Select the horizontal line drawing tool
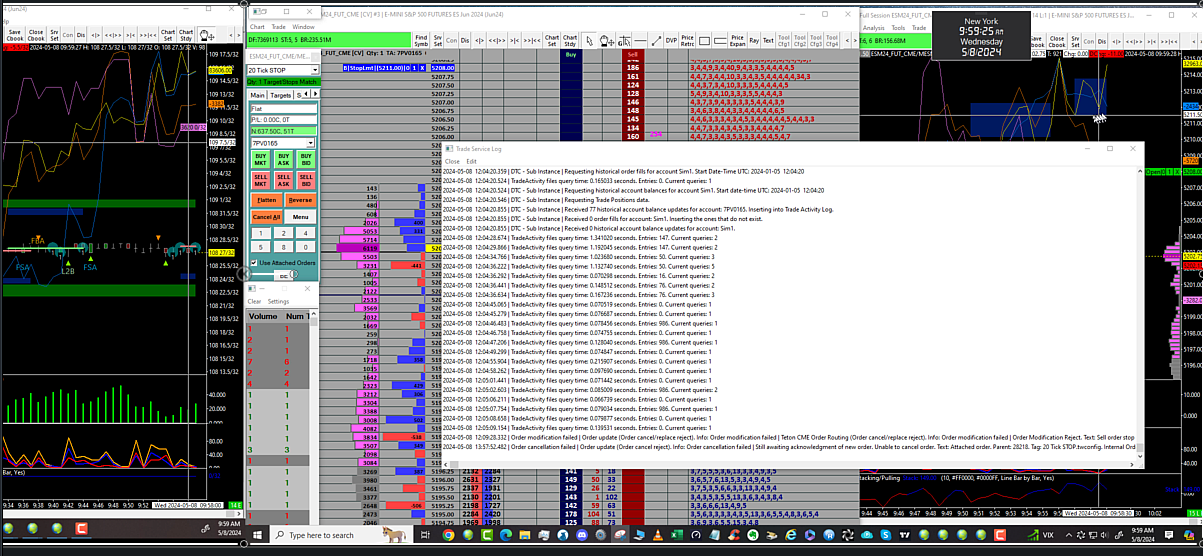Screen dimensions: 1203x556 (640, 41)
